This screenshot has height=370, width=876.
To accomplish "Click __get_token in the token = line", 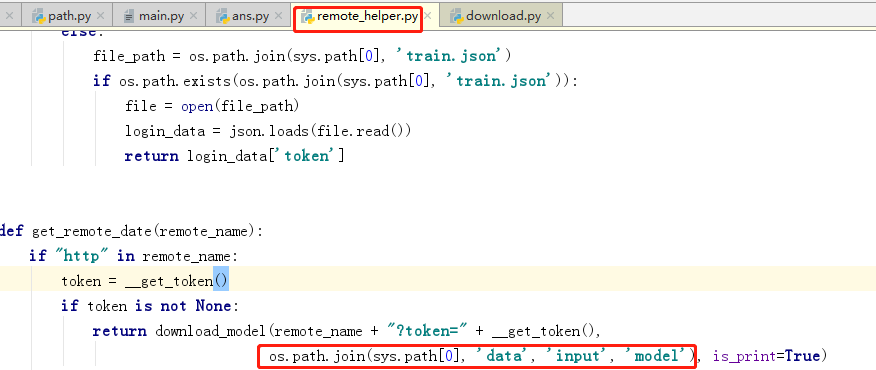I will click(x=169, y=281).
